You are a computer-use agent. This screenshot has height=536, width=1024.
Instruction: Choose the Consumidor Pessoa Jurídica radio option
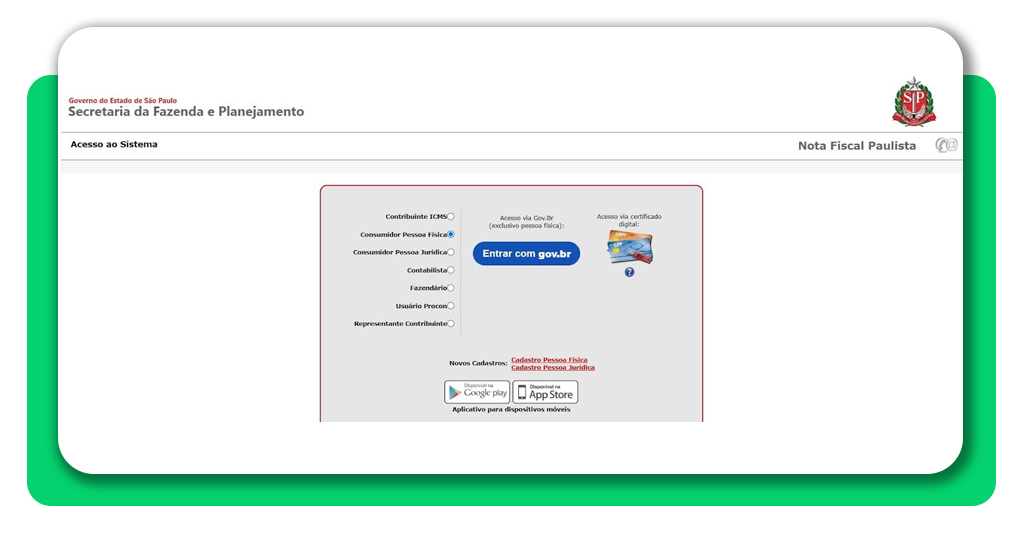[450, 252]
